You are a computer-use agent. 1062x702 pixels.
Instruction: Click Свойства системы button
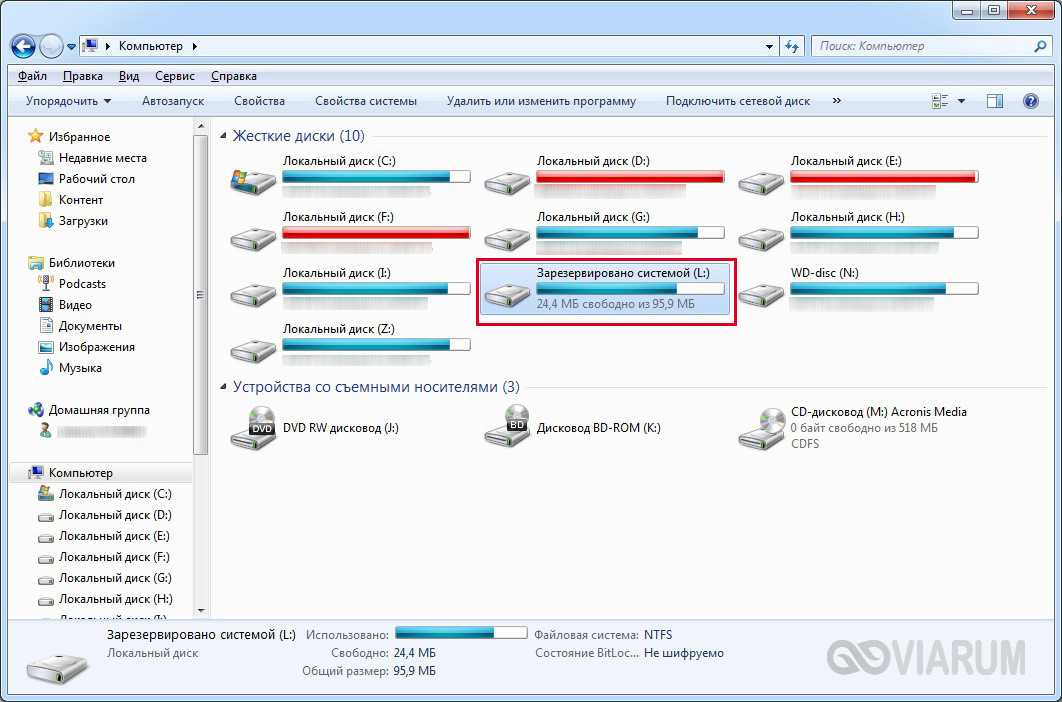point(366,101)
